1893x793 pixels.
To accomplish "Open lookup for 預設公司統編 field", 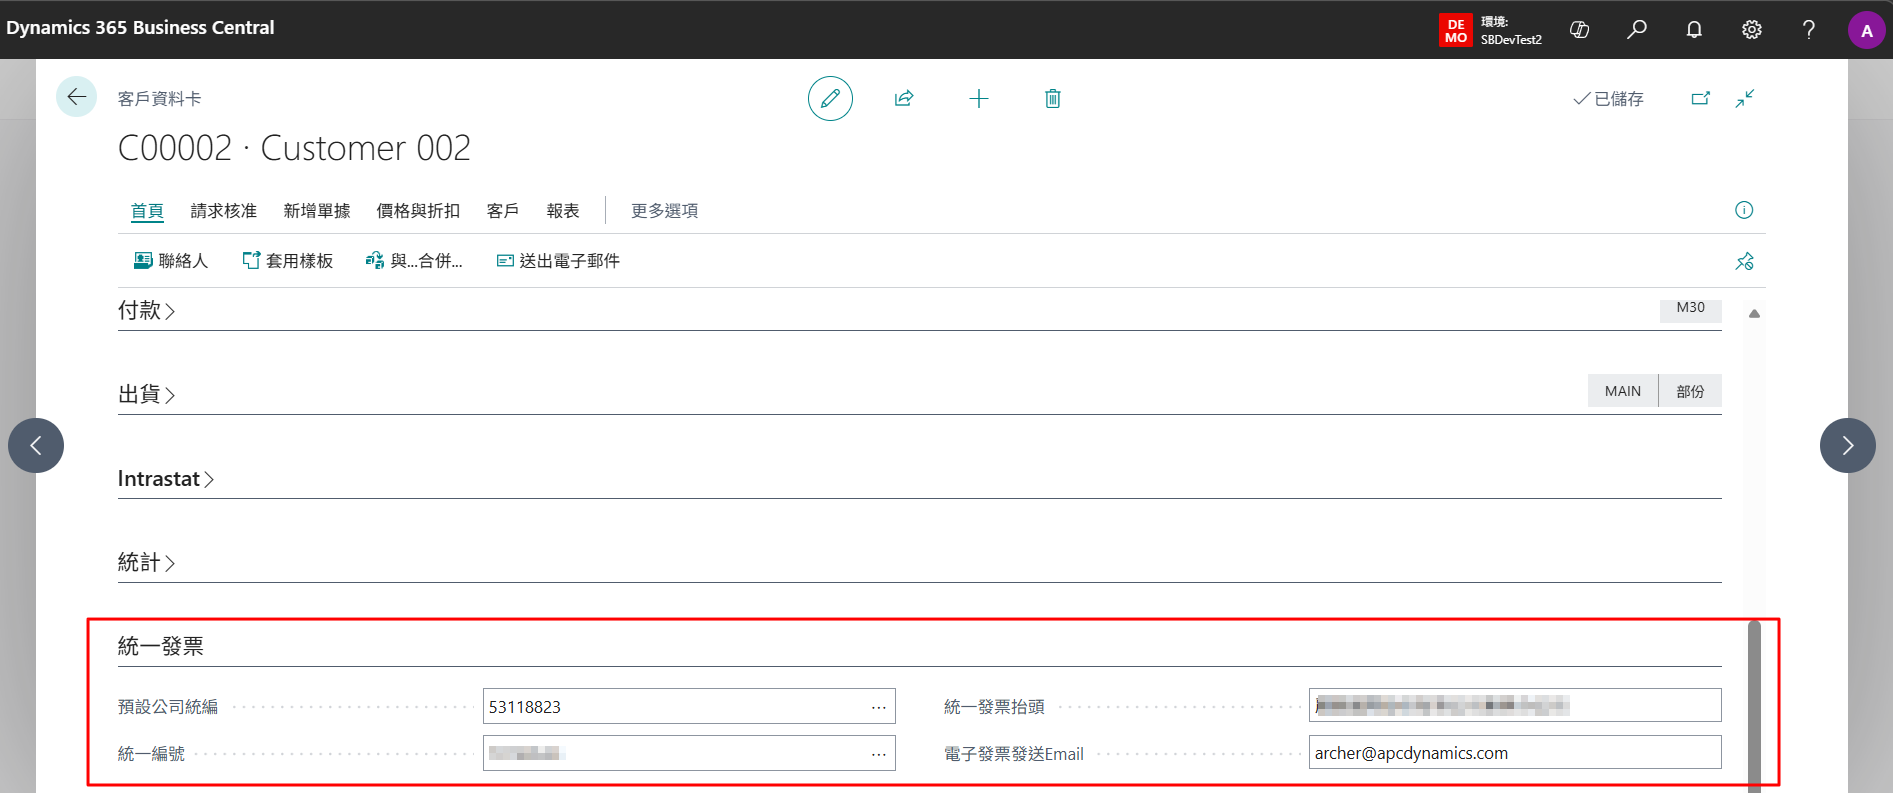I will click(879, 707).
